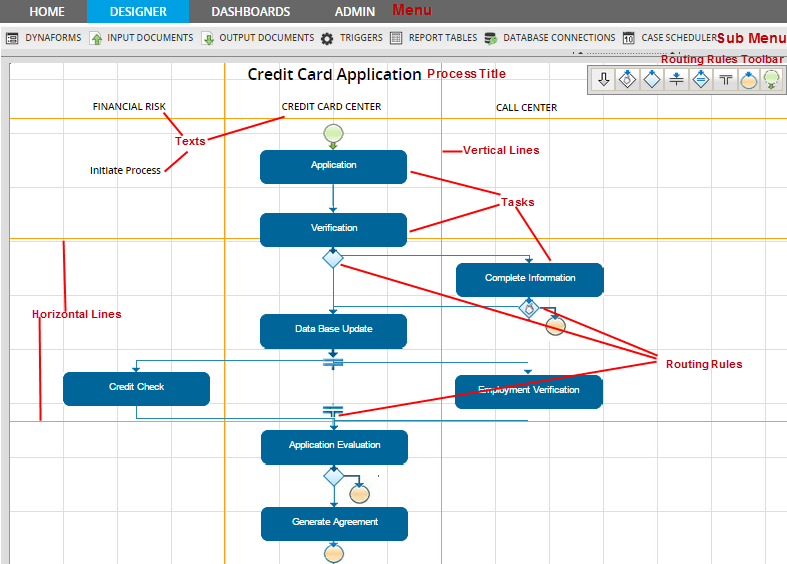The image size is (787, 564).
Task: Pick the Selection routing rule icon
Action: pyautogui.click(x=627, y=80)
